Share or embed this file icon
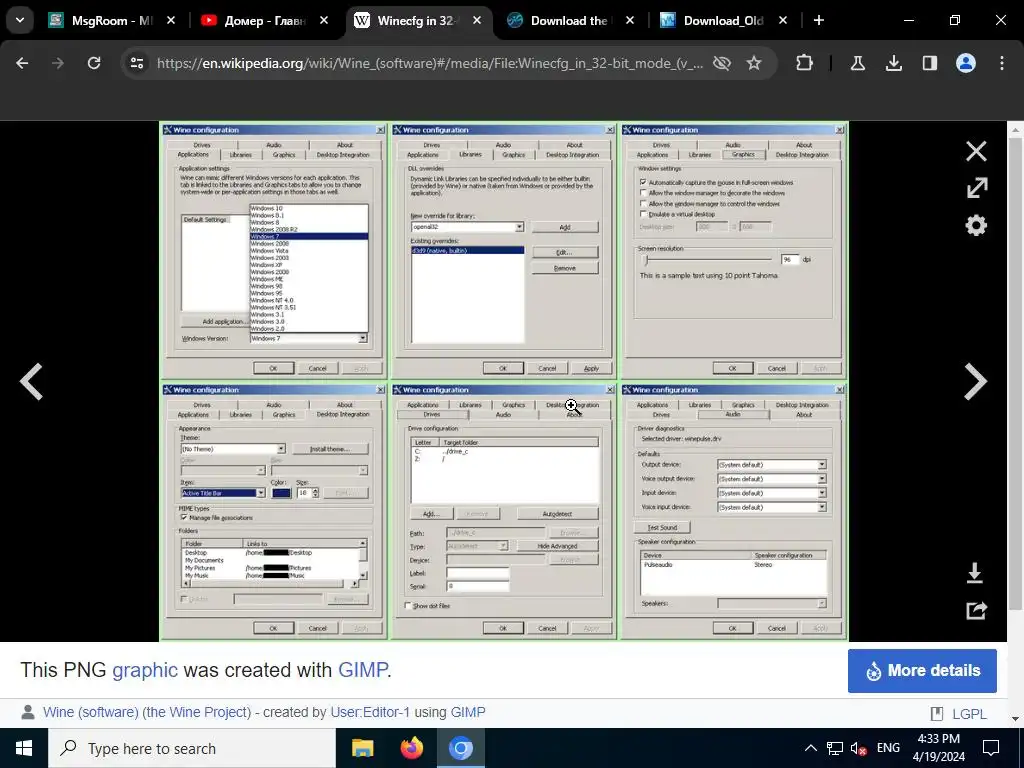The height and width of the screenshot is (768, 1024). pyautogui.click(x=976, y=610)
